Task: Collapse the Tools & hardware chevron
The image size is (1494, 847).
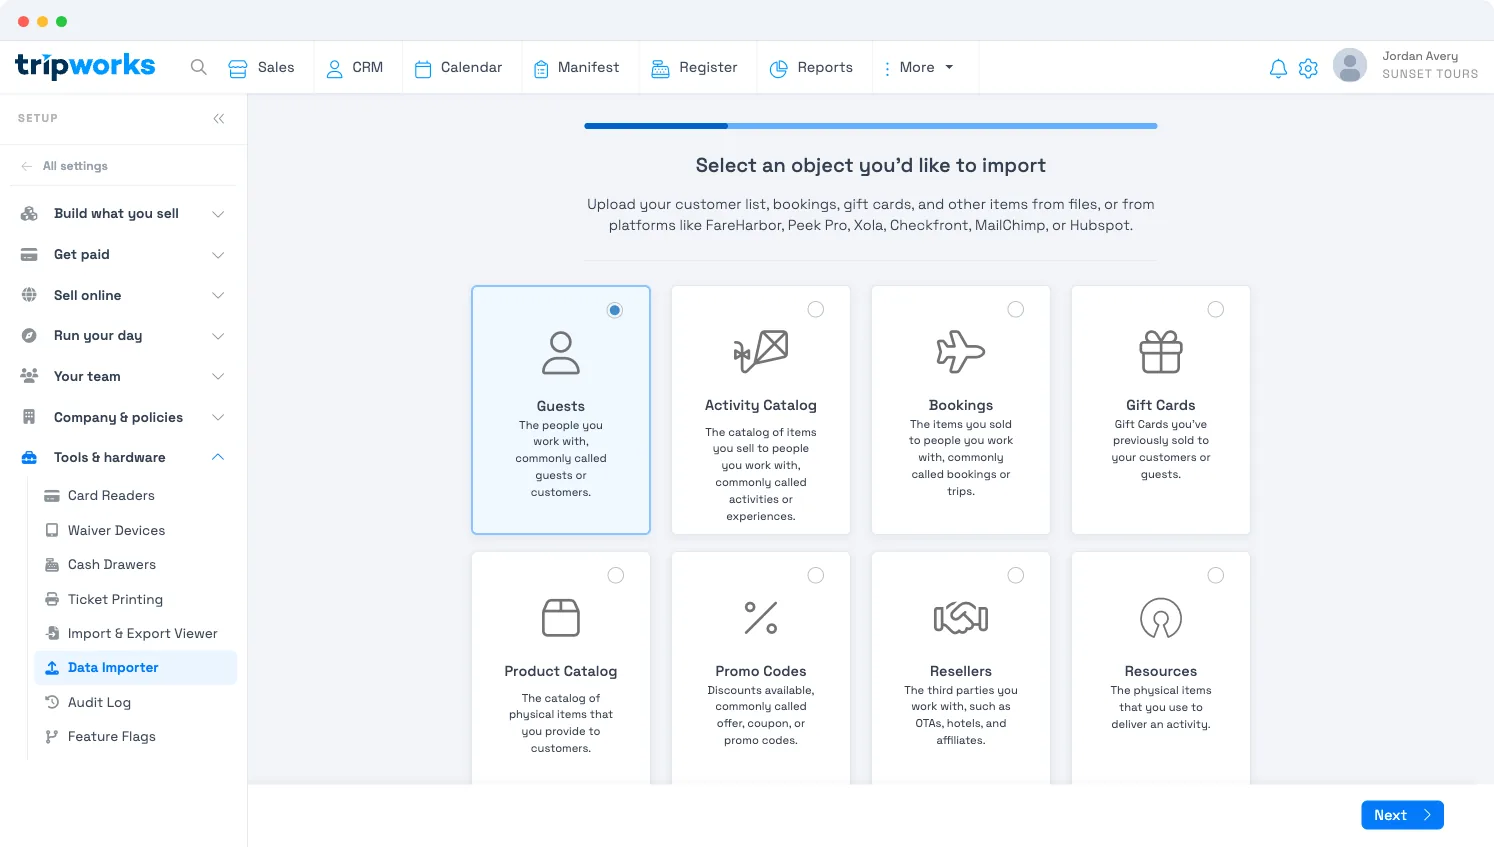Action: [x=218, y=457]
